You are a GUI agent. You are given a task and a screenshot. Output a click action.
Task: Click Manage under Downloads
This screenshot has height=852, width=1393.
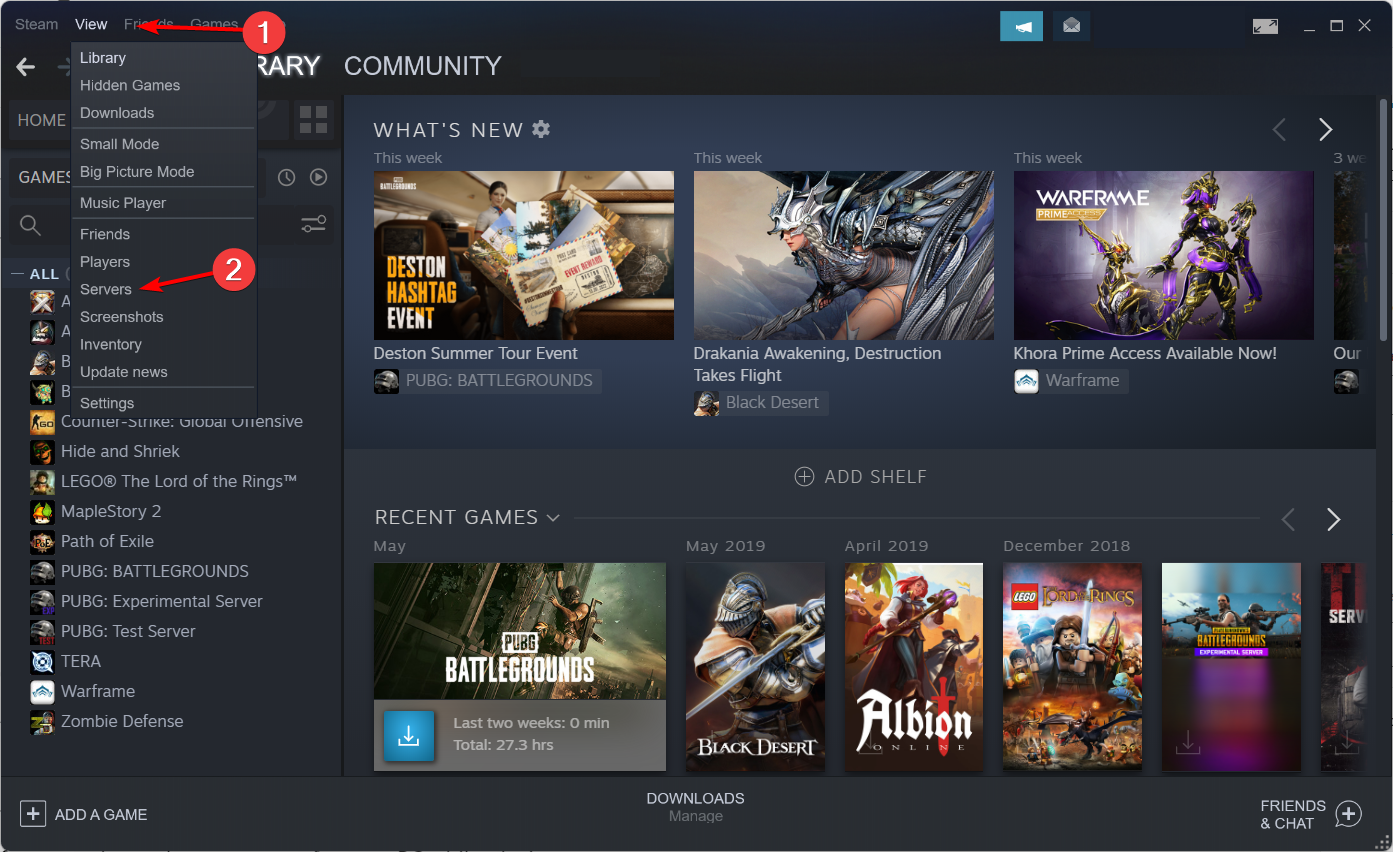click(x=695, y=816)
